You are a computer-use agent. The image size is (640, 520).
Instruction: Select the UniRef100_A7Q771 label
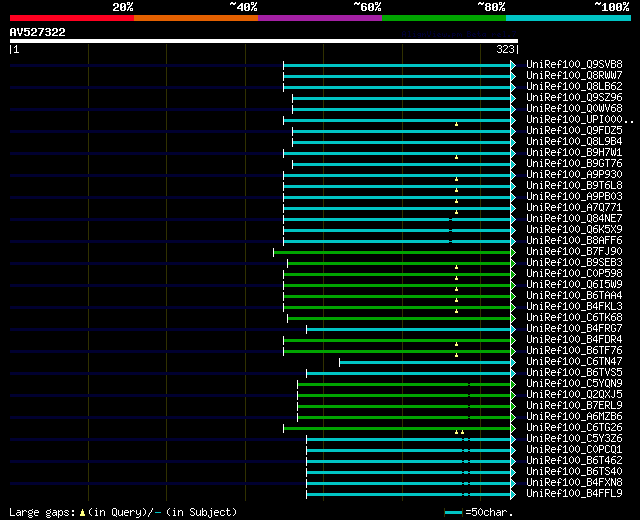[574, 208]
